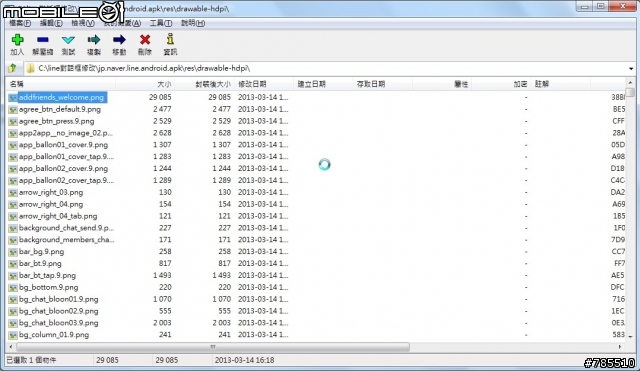Run the Test (測試) checkmark tool
This screenshot has height=371, width=640.
coord(68,40)
